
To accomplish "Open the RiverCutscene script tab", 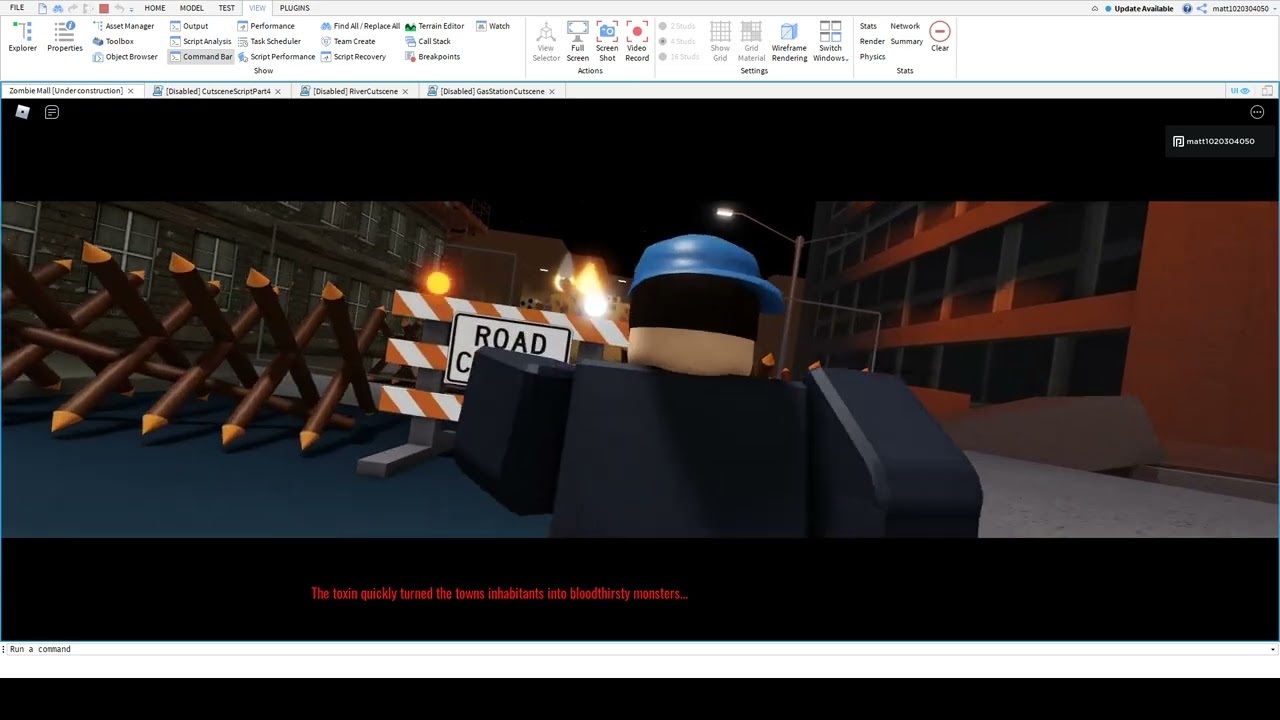I will pyautogui.click(x=355, y=91).
